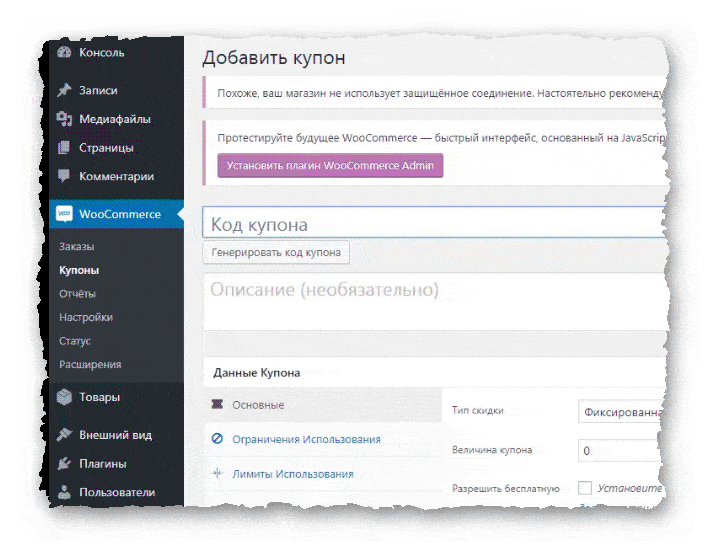The height and width of the screenshot is (544, 704).
Task: Toggle the Разрешить бесплатную доставку checkbox
Action: click(x=585, y=487)
